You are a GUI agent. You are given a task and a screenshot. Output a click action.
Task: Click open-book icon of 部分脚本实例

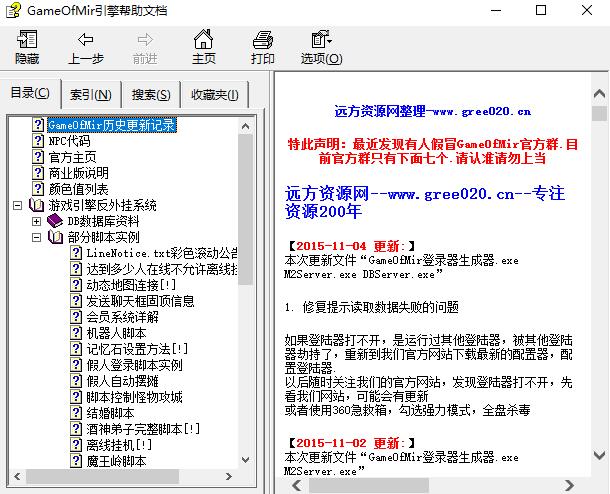(x=55, y=237)
